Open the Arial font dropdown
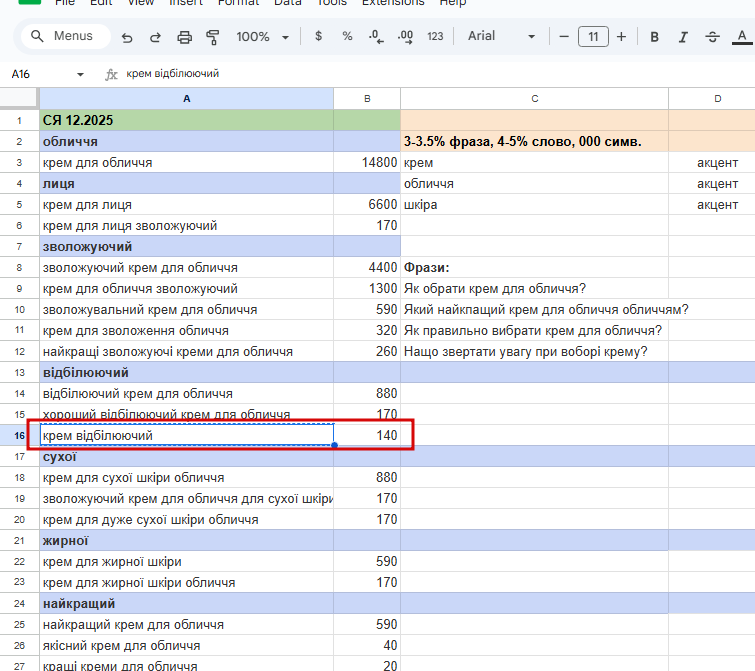Viewport: 755px width, 671px height. 502,37
